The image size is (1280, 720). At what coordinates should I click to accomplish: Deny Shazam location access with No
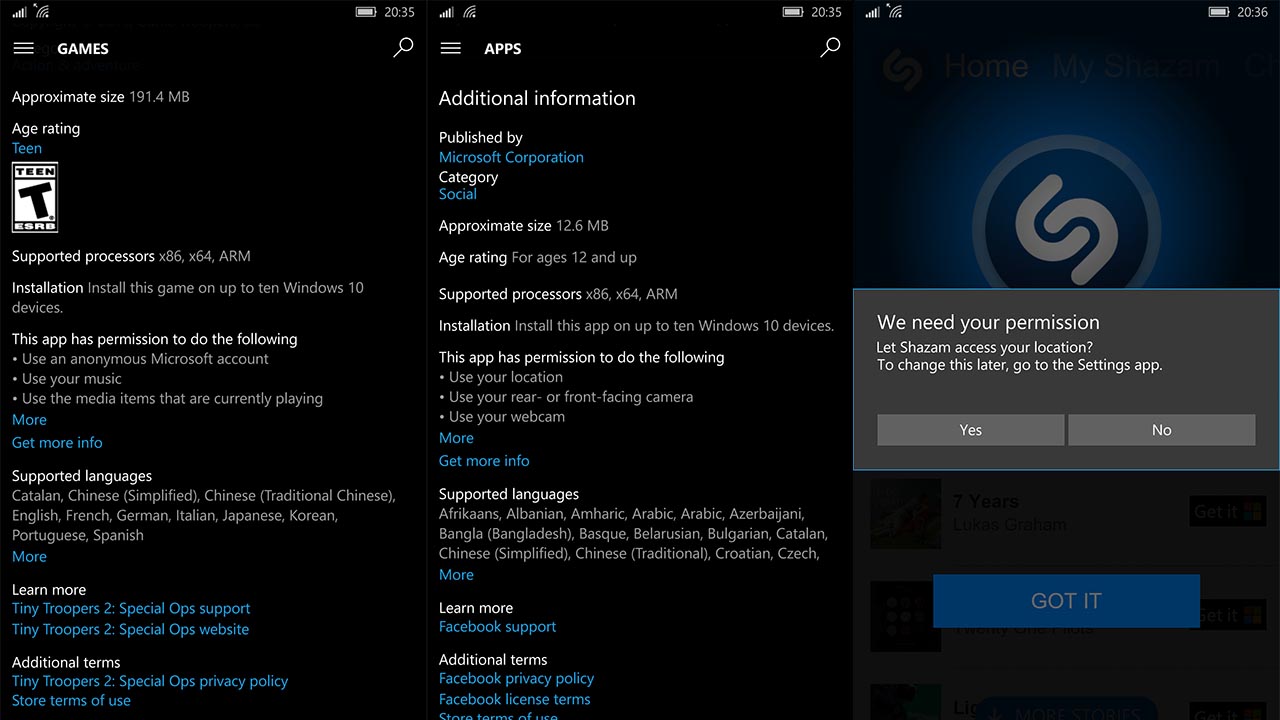(1162, 430)
